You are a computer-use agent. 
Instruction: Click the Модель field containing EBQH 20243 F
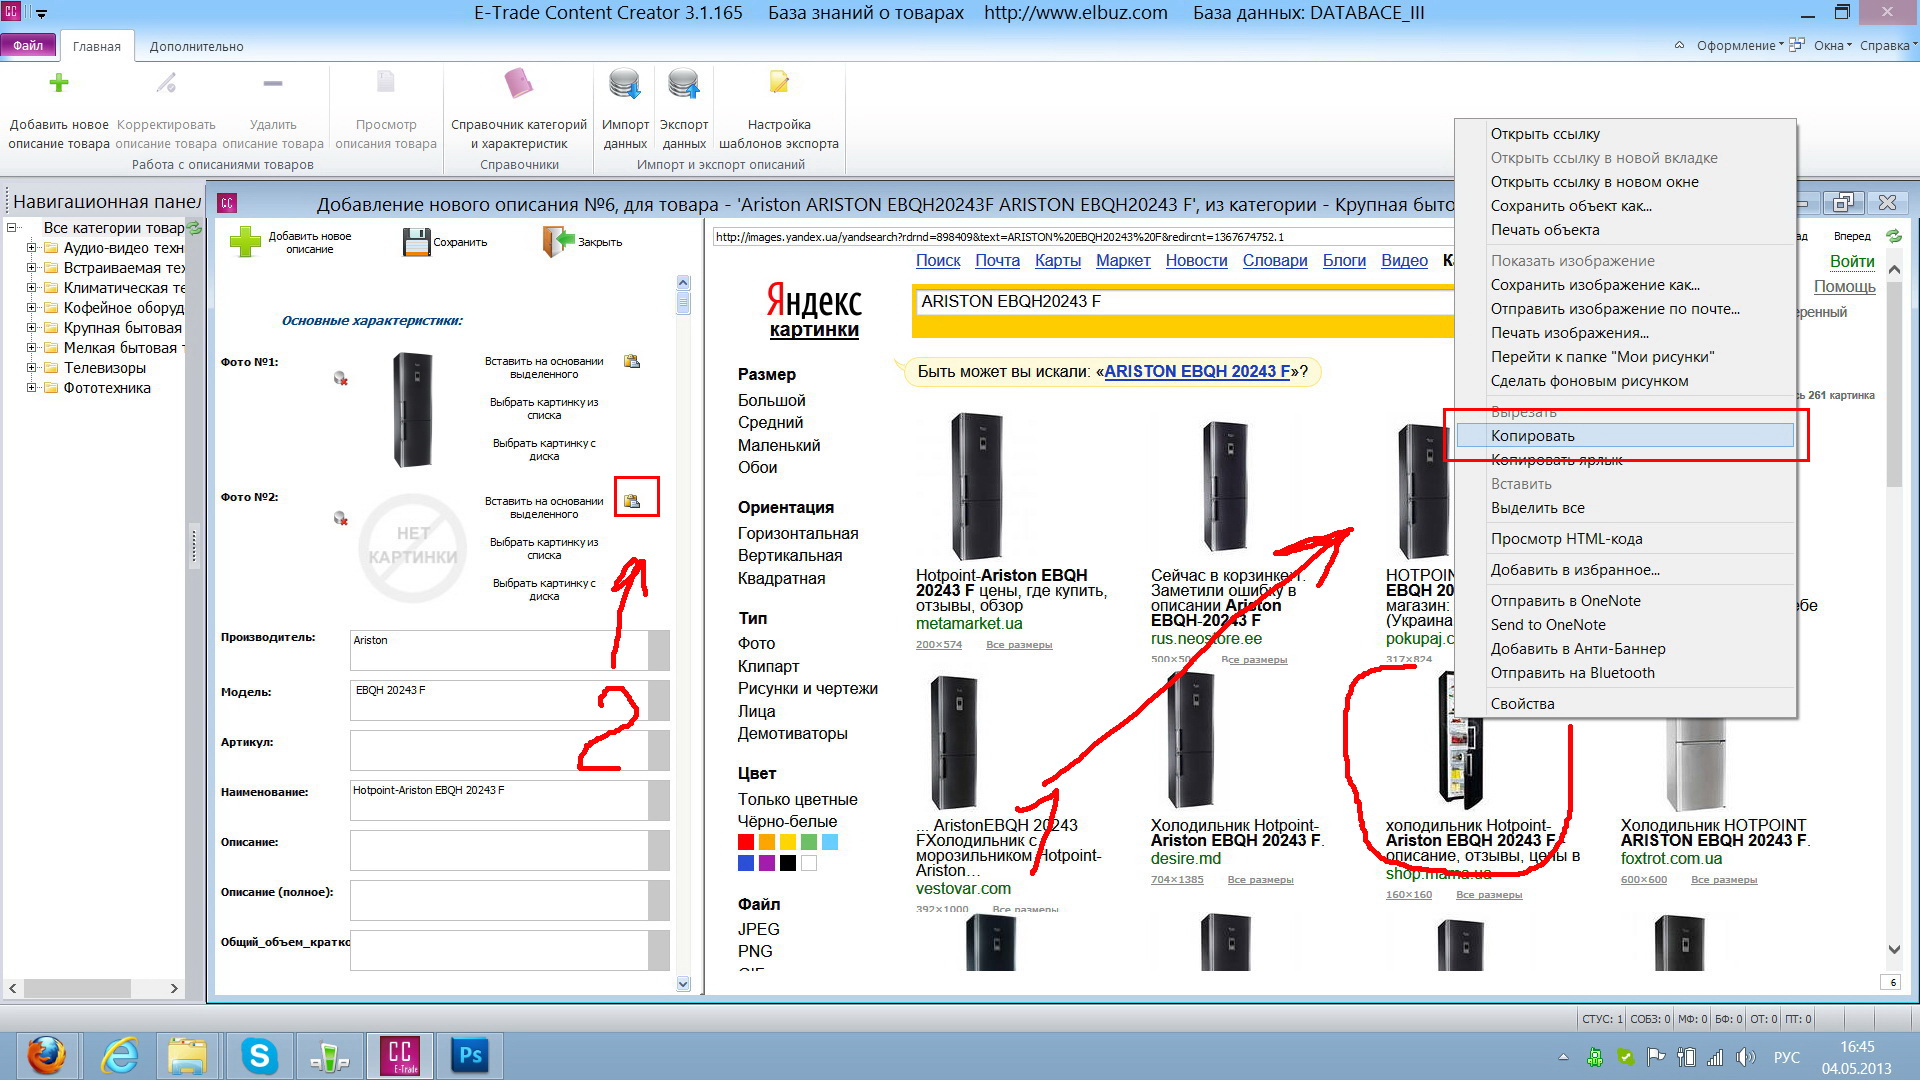tap(499, 700)
